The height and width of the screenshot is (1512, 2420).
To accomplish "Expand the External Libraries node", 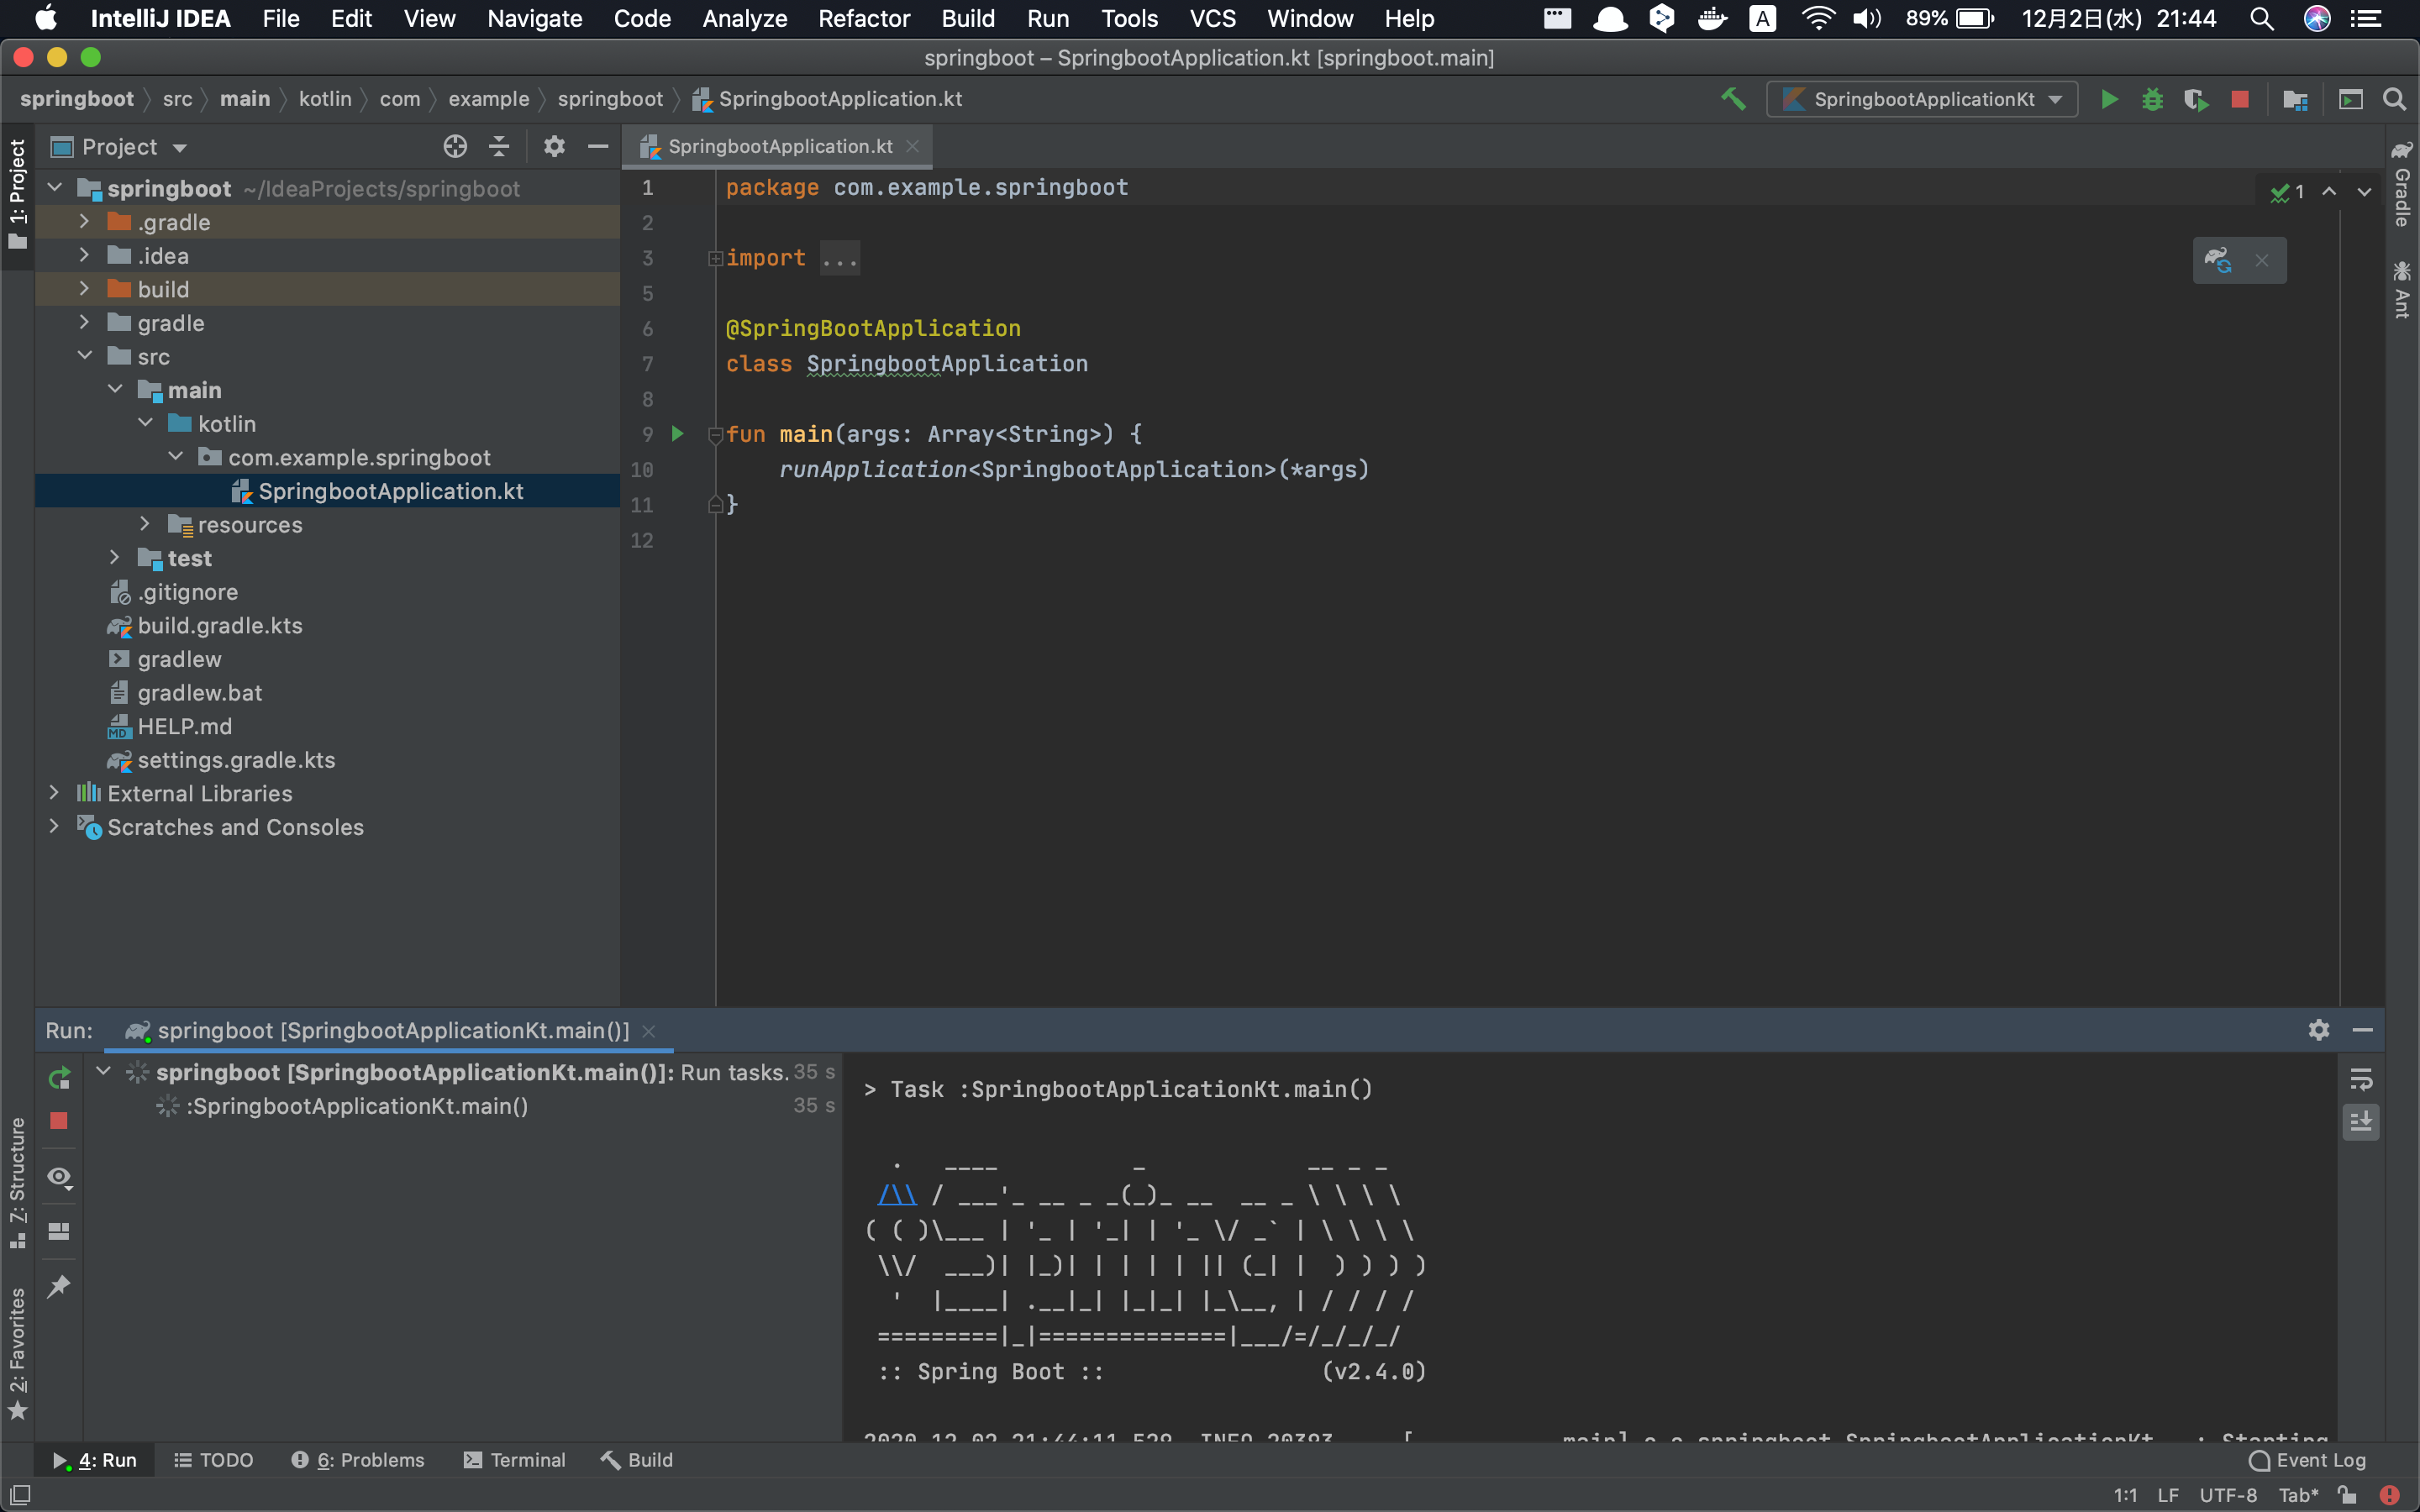I will (54, 793).
